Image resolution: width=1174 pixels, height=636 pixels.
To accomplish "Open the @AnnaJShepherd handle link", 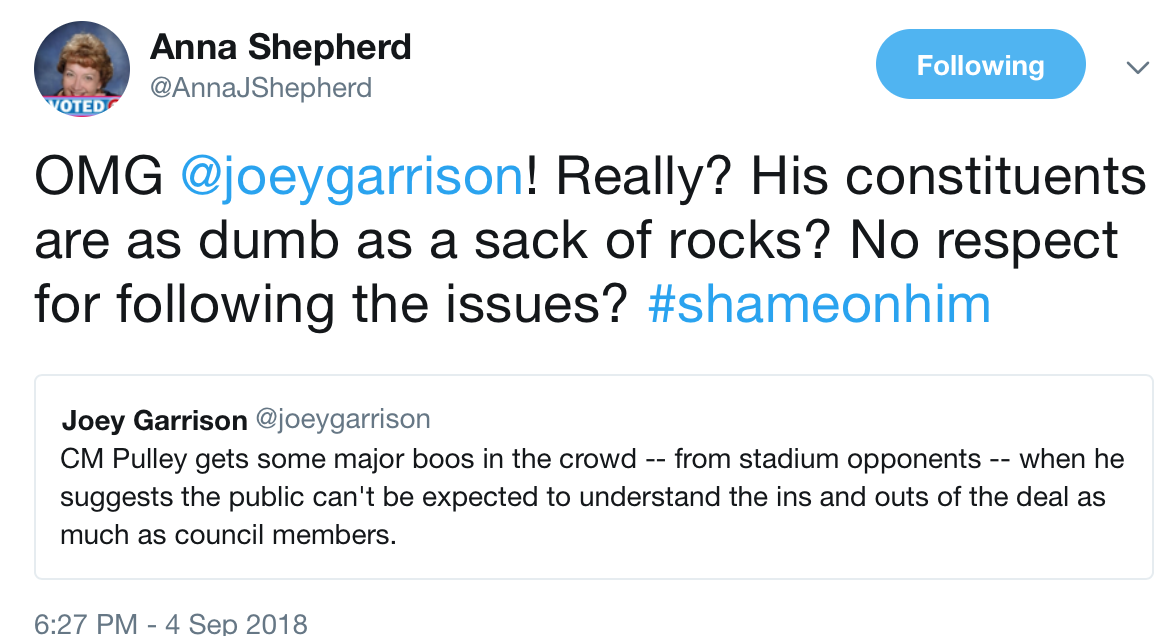I will [x=260, y=88].
